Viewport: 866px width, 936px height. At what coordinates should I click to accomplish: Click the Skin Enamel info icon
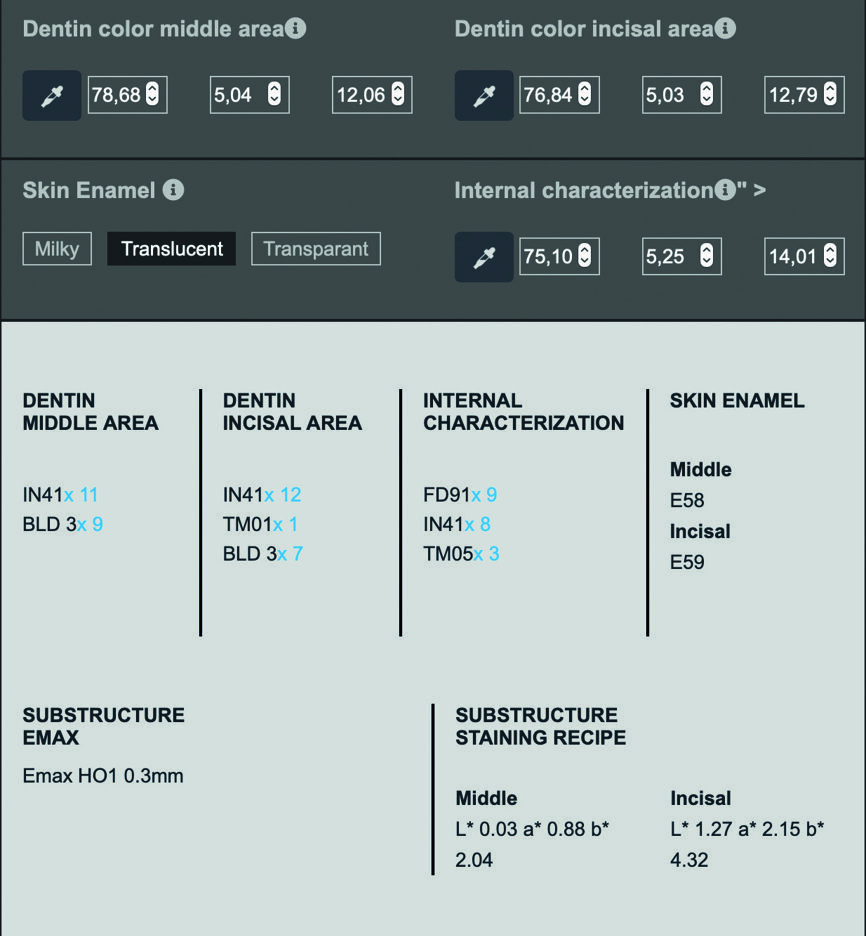click(x=174, y=189)
